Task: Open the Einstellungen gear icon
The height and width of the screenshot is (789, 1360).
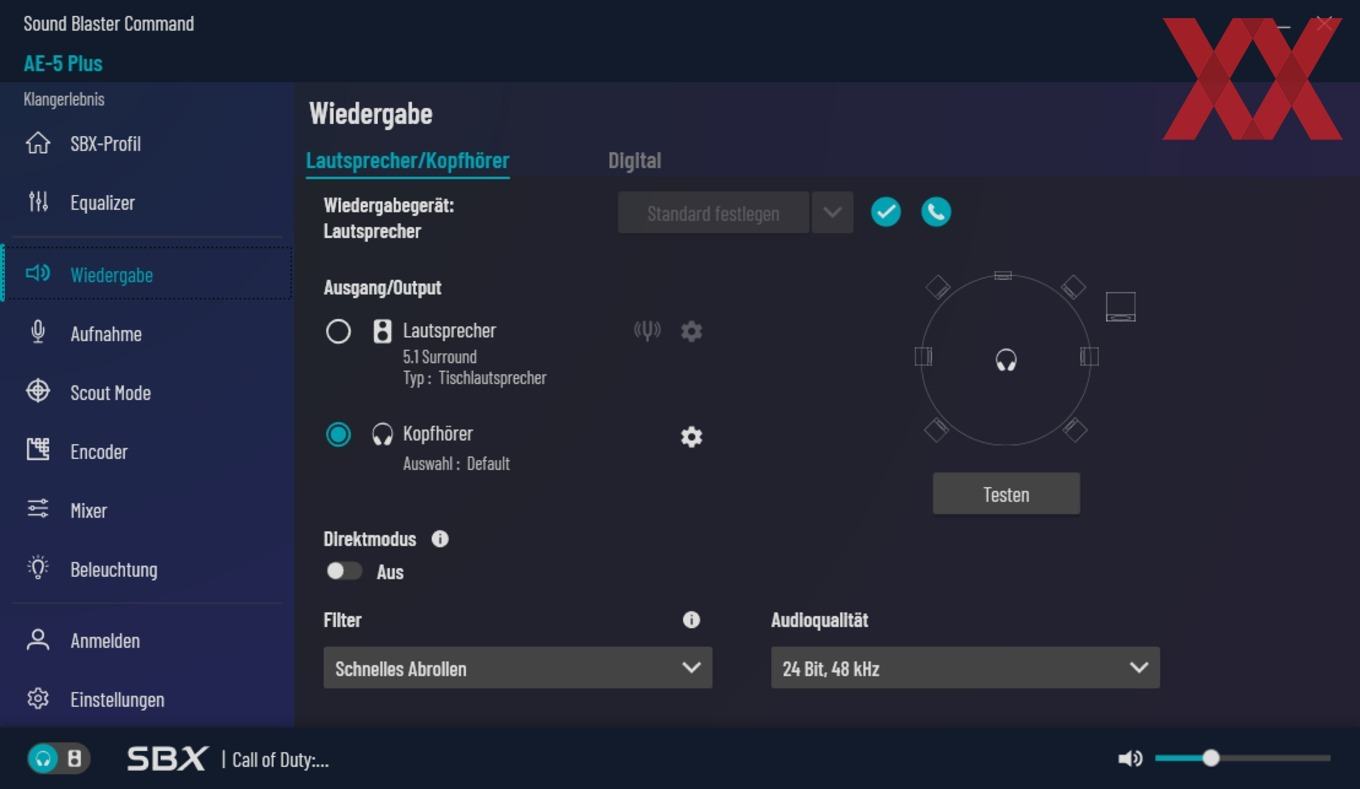Action: [x=38, y=699]
